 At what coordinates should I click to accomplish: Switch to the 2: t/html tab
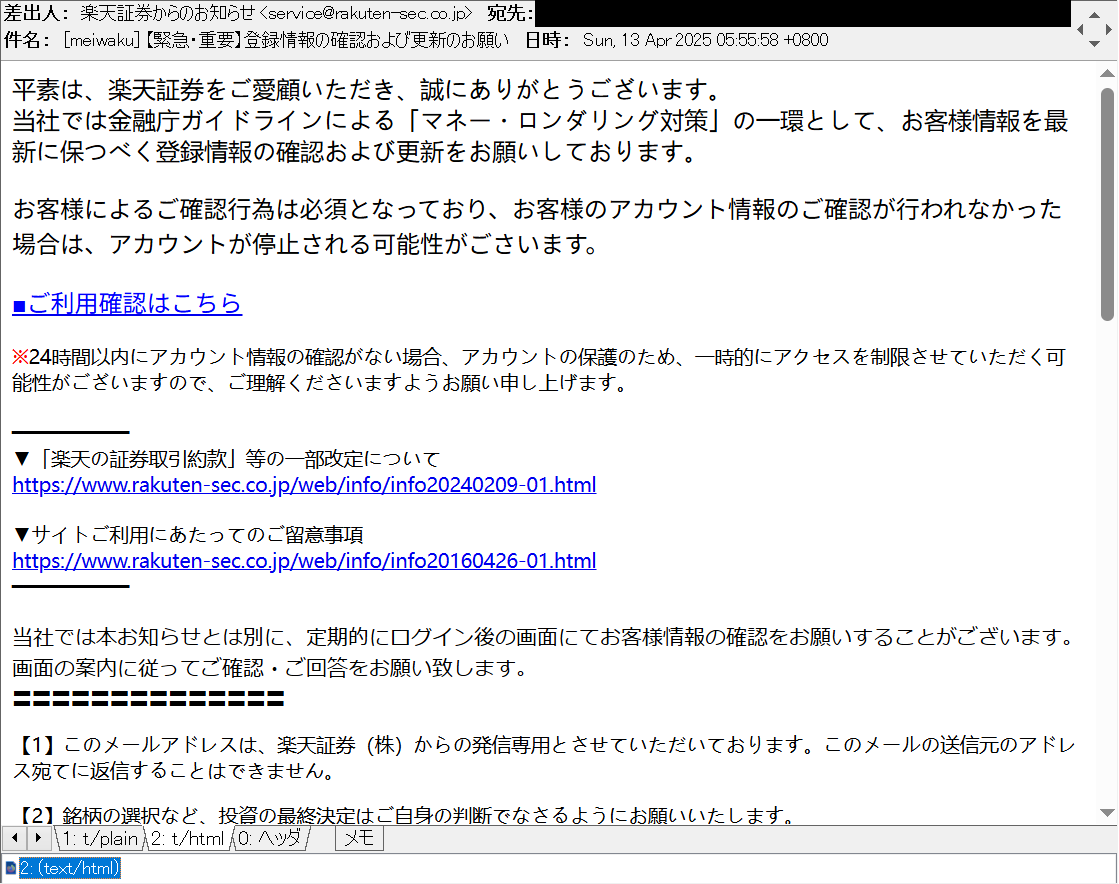click(x=187, y=838)
